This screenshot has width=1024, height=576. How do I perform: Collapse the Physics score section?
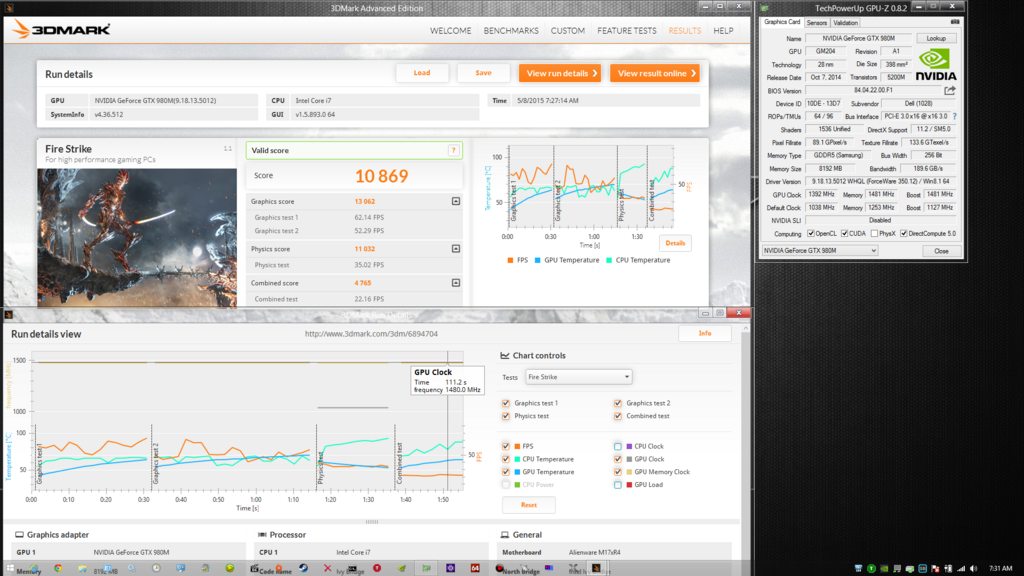click(456, 249)
